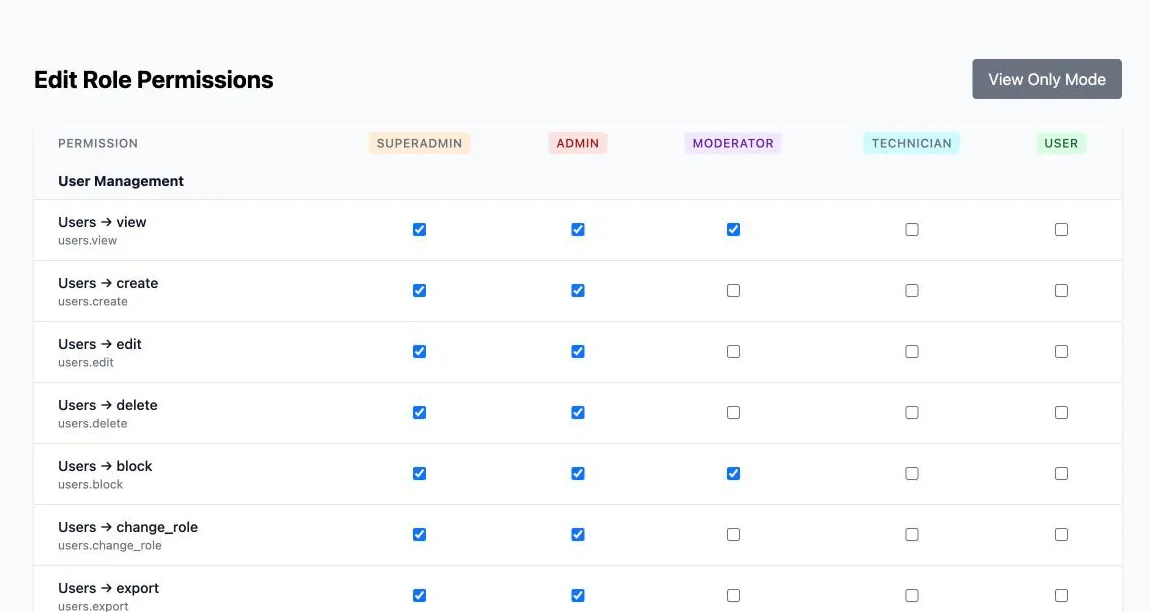Click the 'Users → view' label
Screen dimensions: 1150x612
[102, 222]
